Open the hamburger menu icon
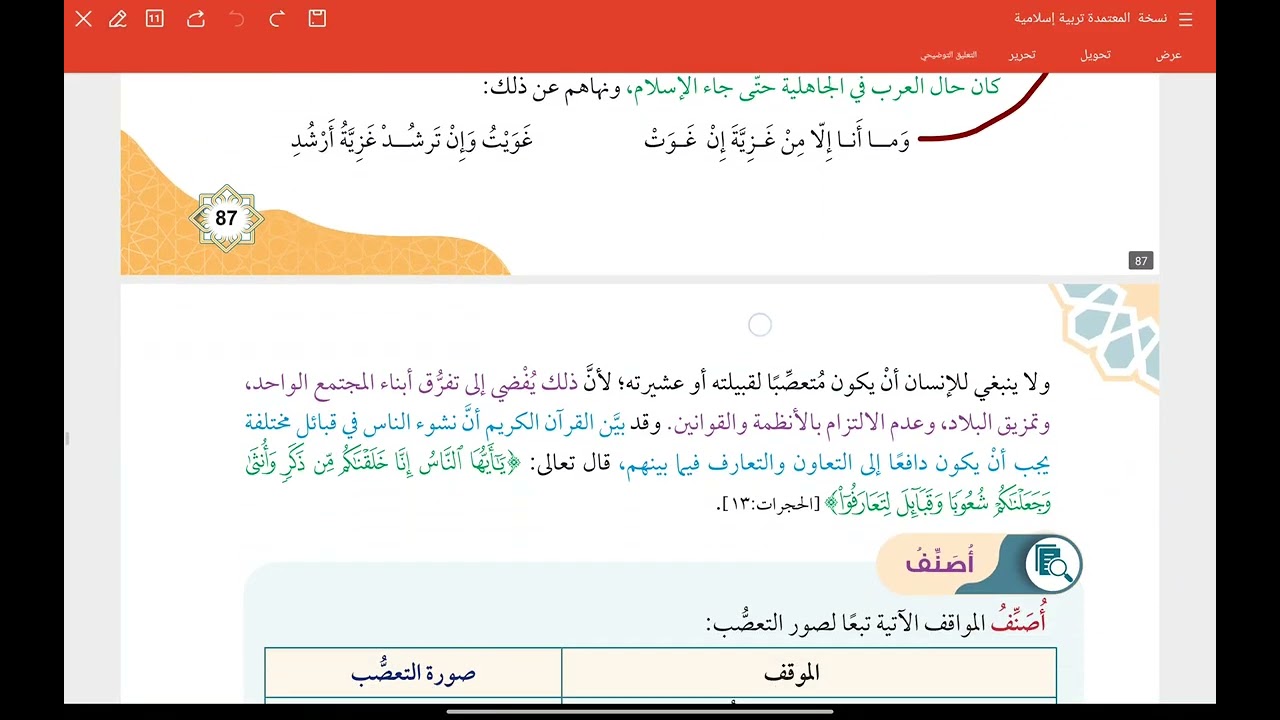Viewport: 1280px width, 720px height. 1186,19
